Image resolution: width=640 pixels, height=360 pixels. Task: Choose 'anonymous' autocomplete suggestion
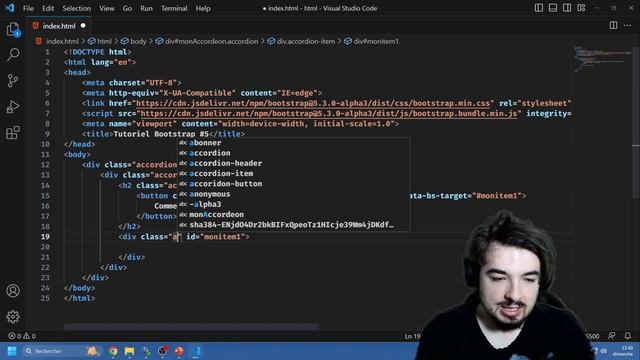click(293, 194)
